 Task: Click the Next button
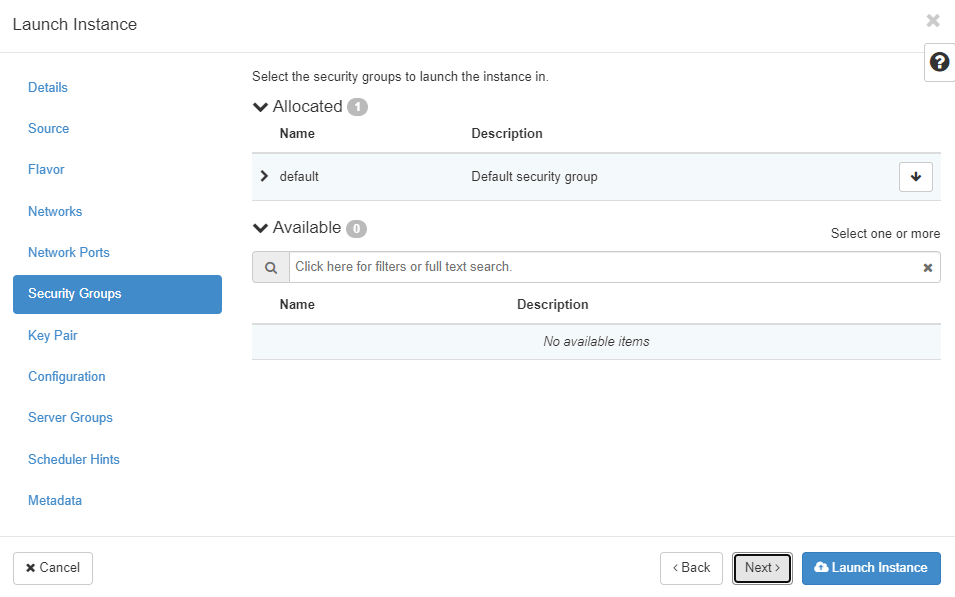tap(762, 568)
